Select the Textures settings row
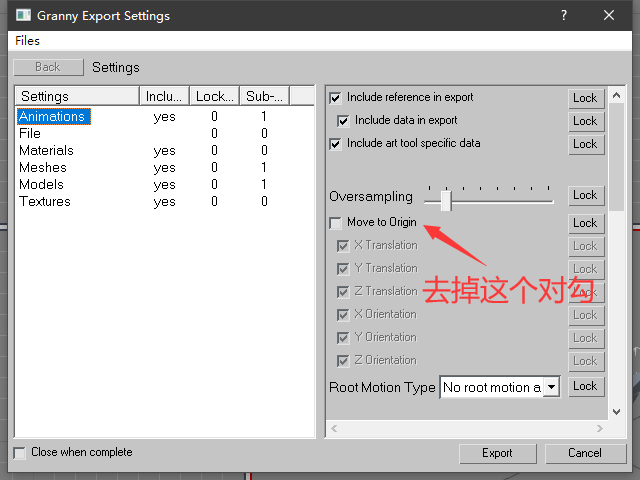 45,201
